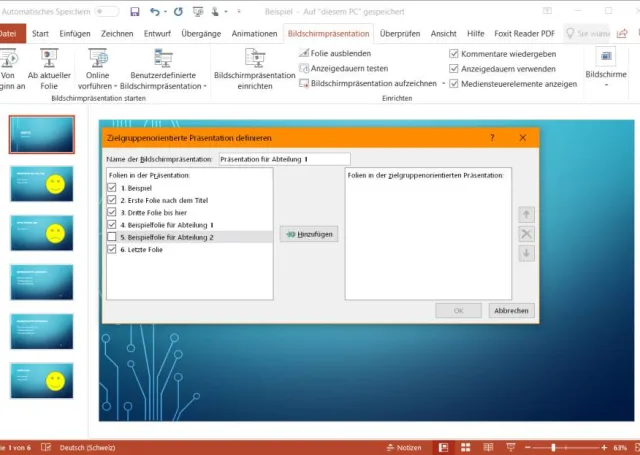Uncheck 6. Letzte Folie checkbox

[x=111, y=249]
